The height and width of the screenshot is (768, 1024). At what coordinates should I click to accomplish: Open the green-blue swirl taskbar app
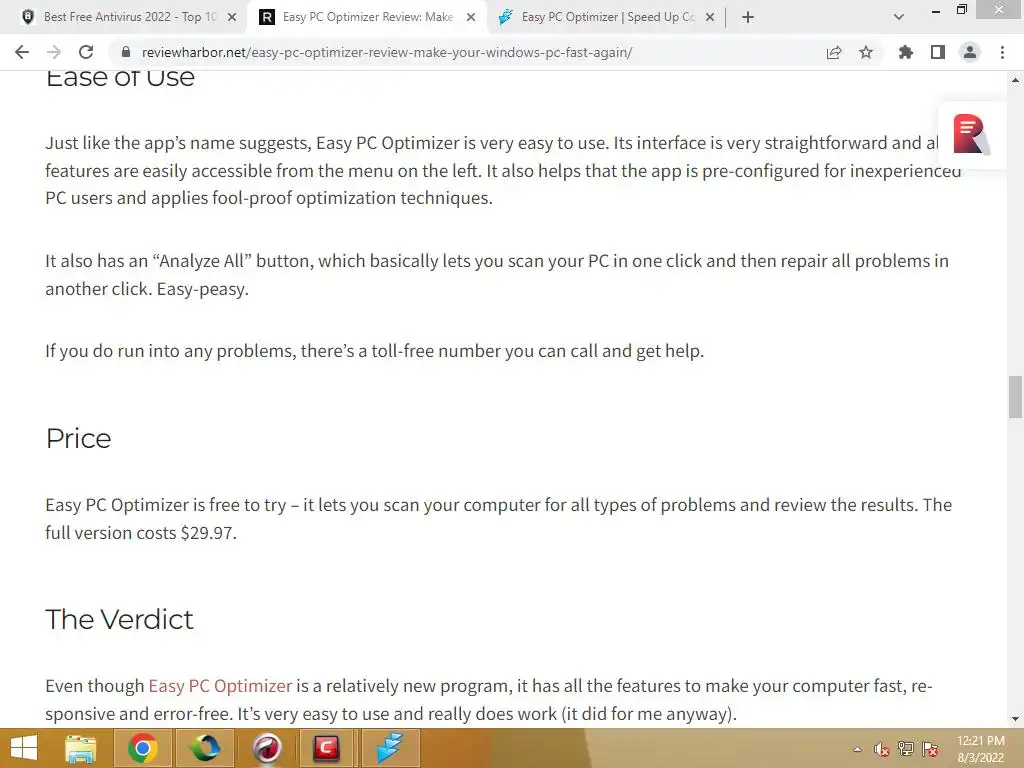tap(204, 748)
